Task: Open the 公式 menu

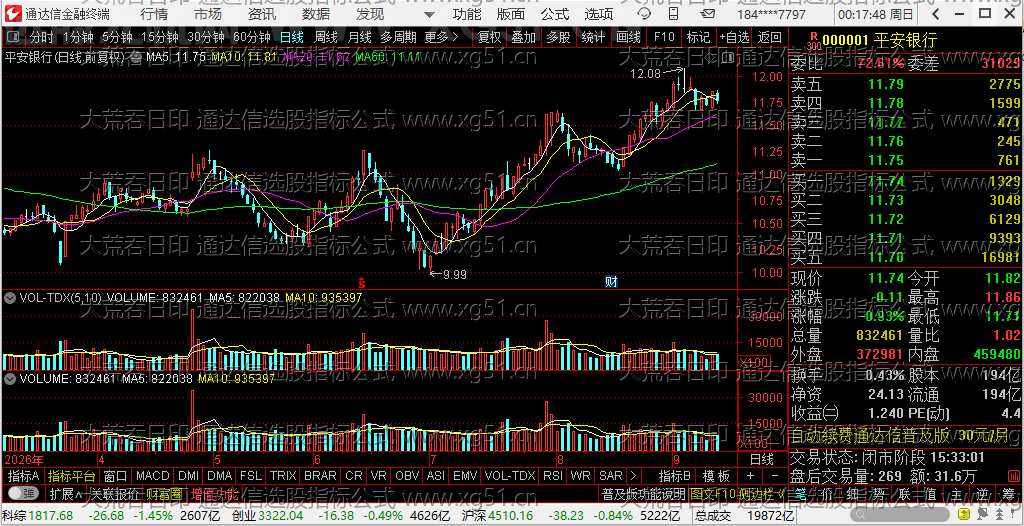Action: click(x=554, y=14)
